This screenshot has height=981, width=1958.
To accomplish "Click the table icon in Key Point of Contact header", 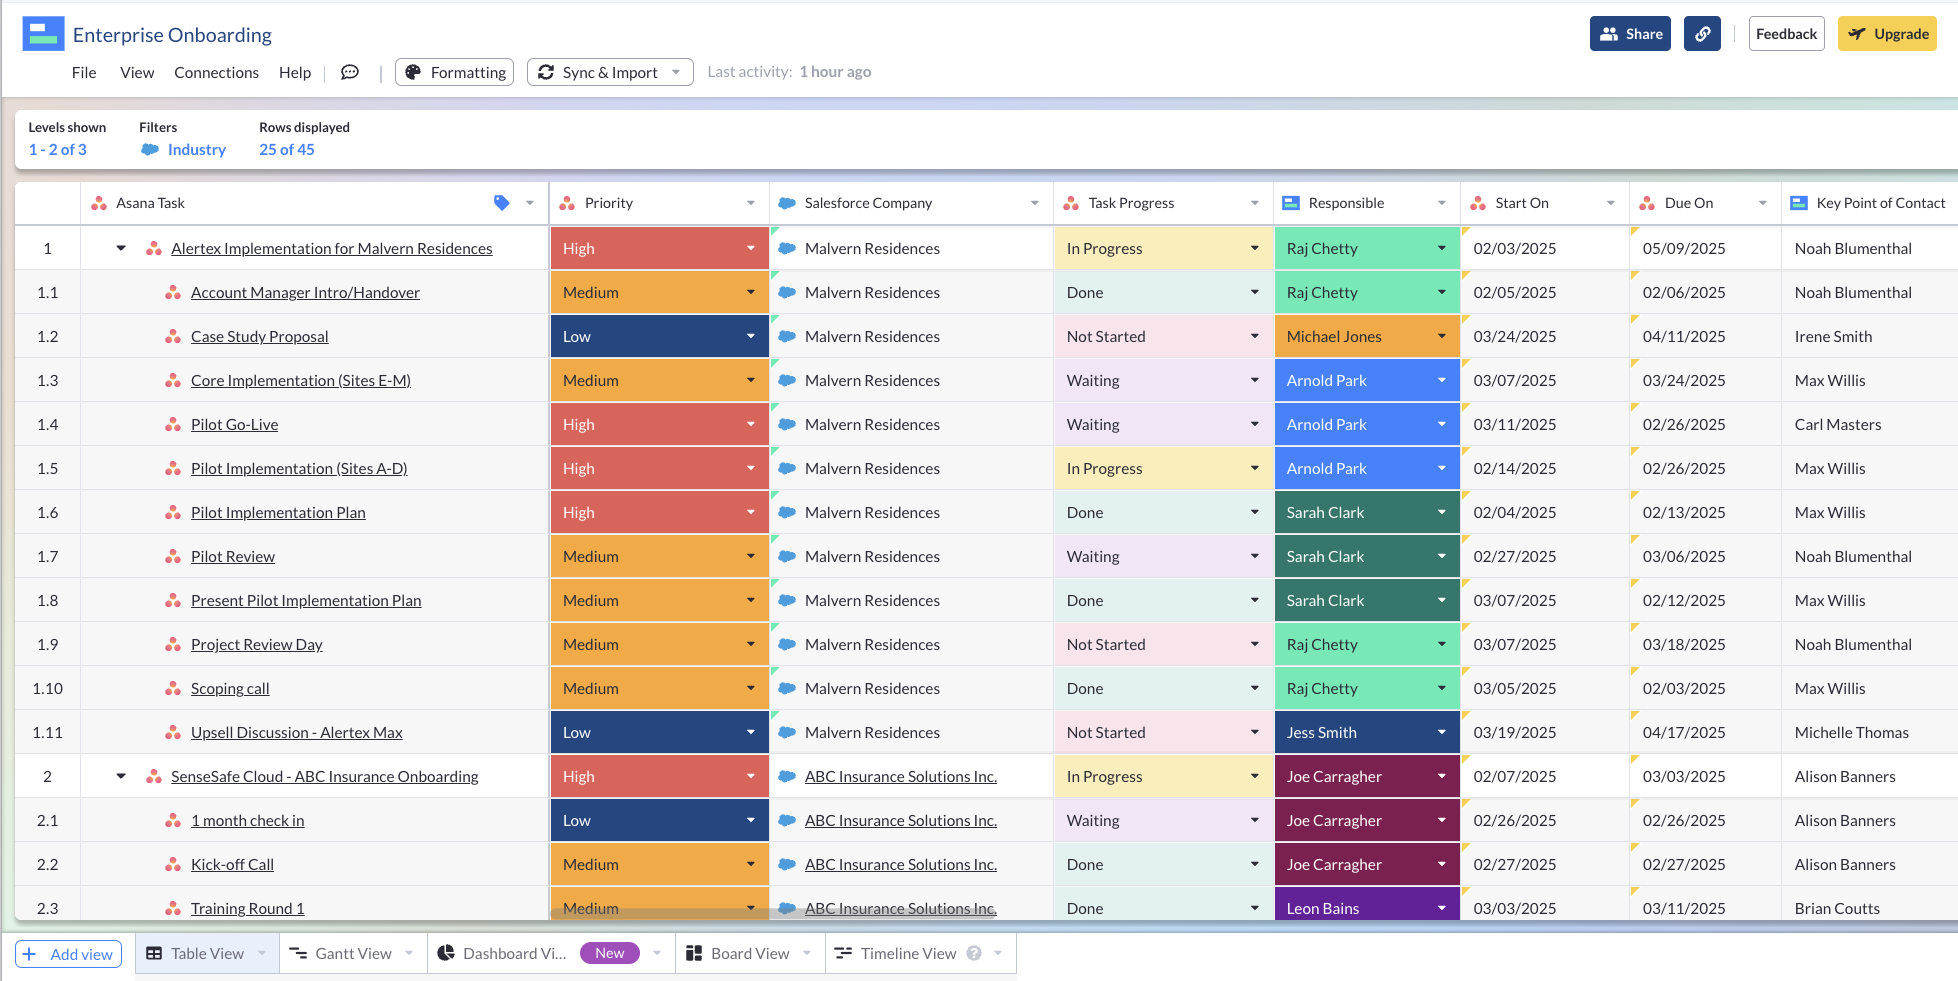I will pyautogui.click(x=1799, y=203).
